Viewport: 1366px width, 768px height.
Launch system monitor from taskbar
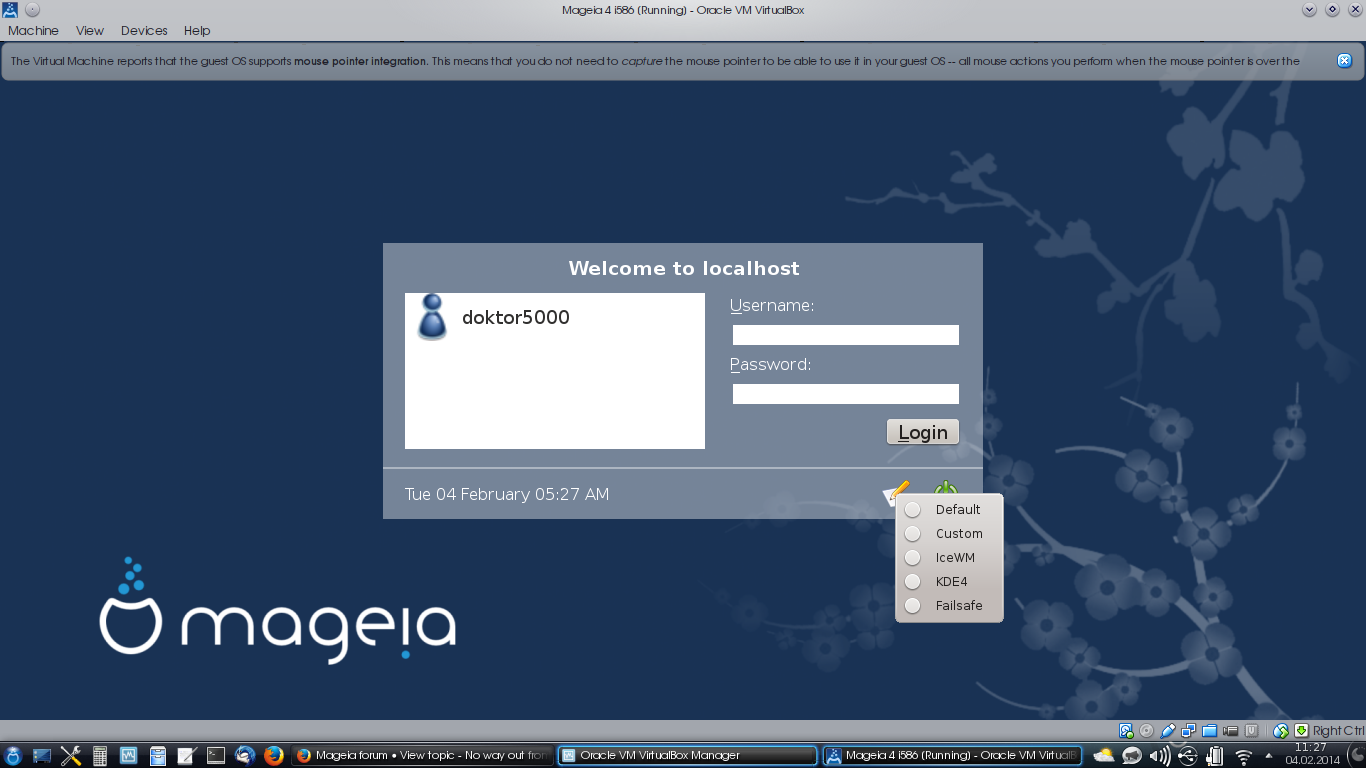129,756
